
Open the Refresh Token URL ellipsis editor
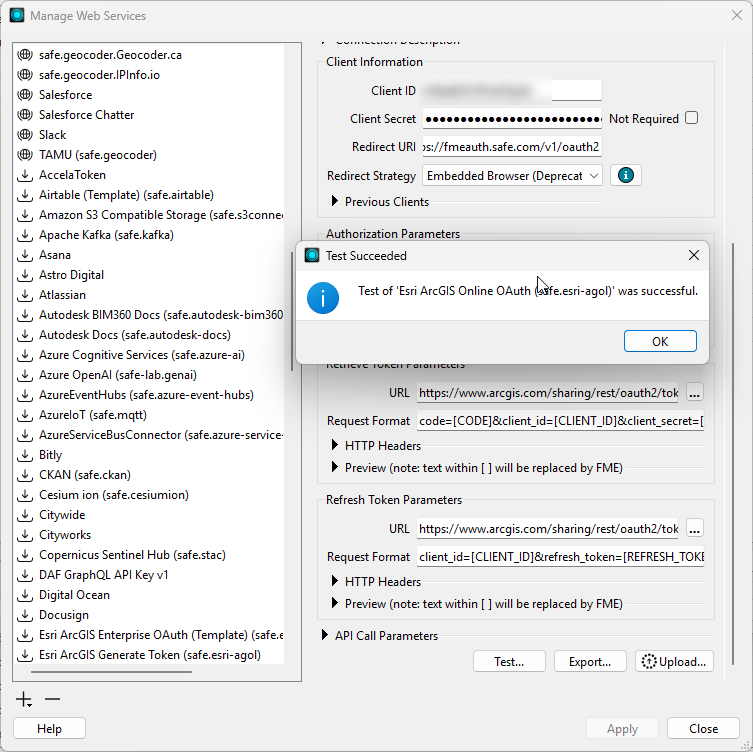(694, 528)
